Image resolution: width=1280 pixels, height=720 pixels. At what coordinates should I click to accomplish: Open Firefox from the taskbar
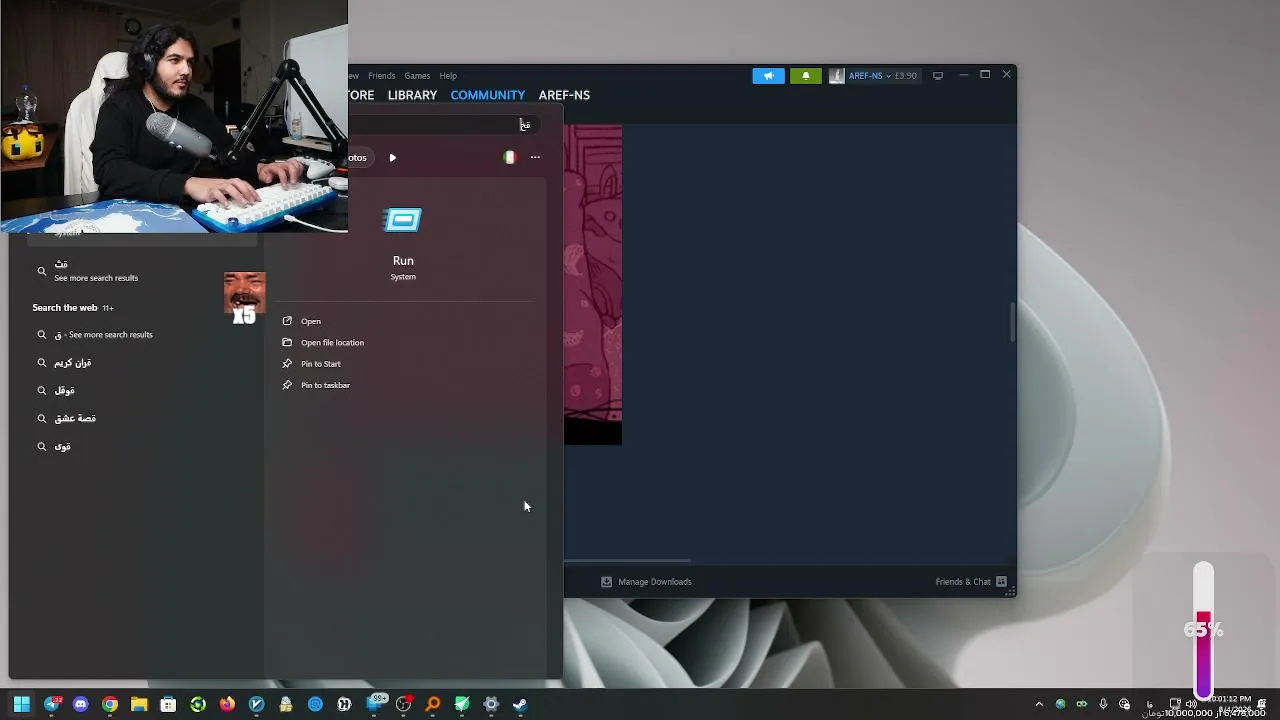pos(227,704)
